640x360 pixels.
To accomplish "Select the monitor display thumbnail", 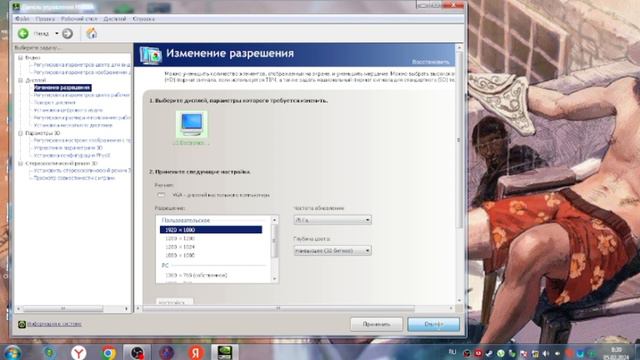I will click(191, 124).
